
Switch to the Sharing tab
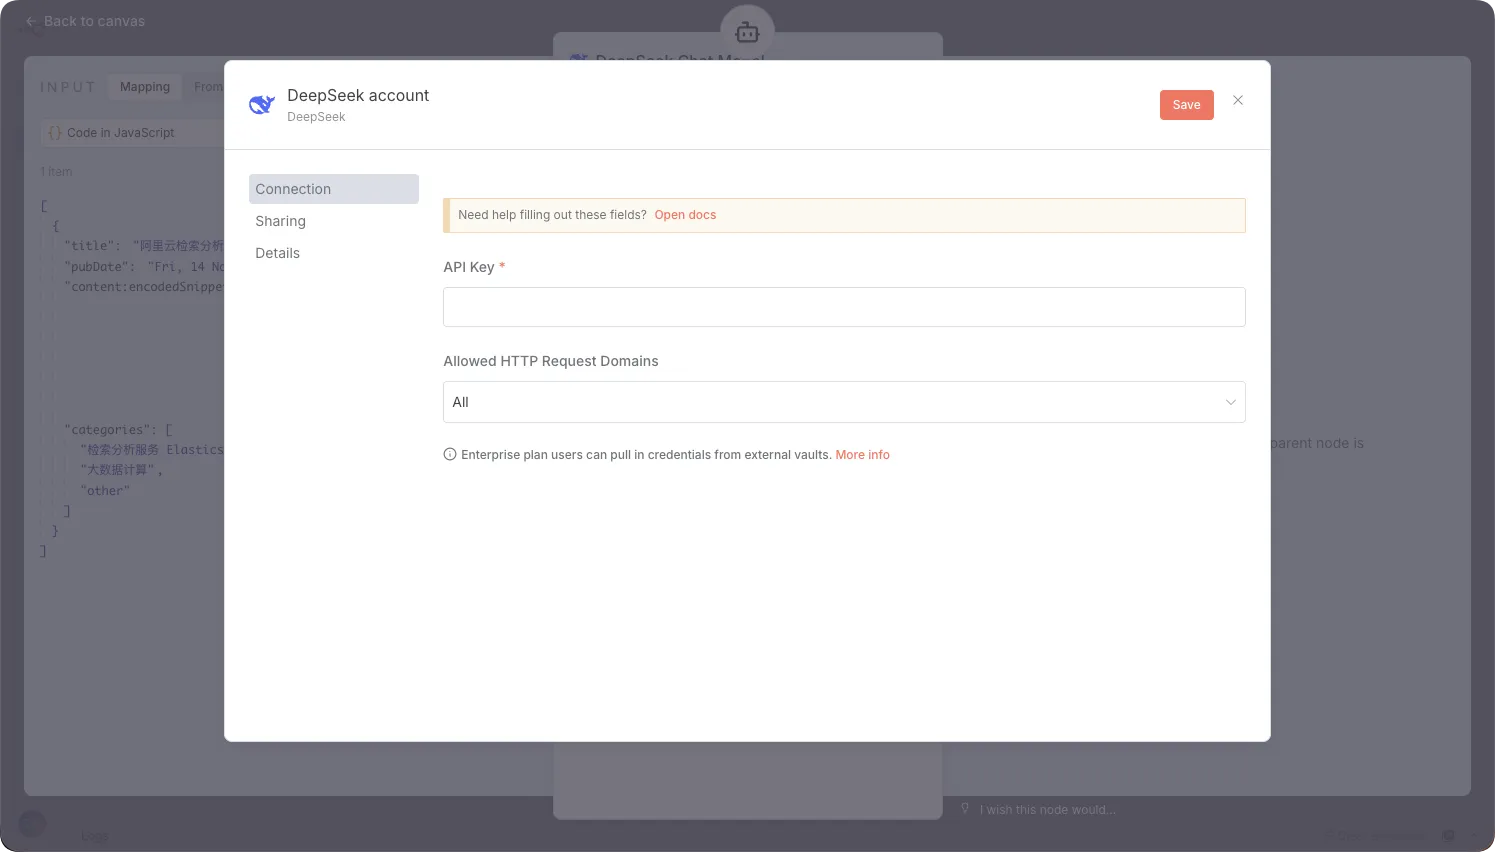pos(281,221)
